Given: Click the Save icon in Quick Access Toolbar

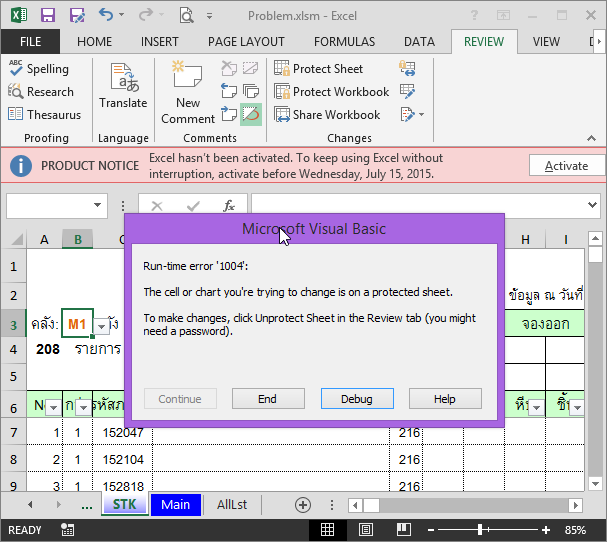Looking at the screenshot, I should (x=47, y=15).
